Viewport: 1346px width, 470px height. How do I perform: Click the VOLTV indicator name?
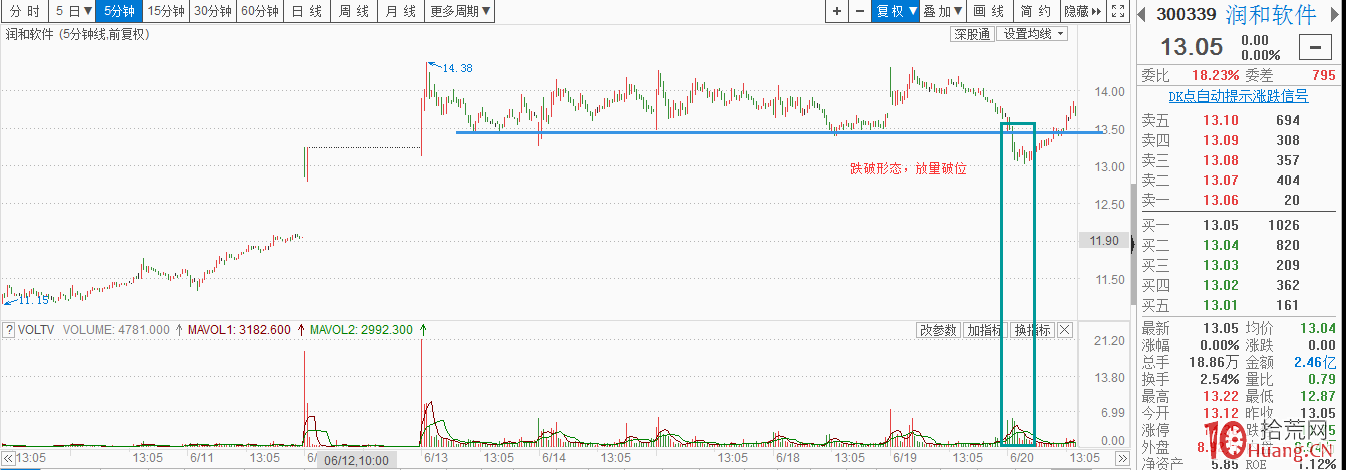click(37, 329)
